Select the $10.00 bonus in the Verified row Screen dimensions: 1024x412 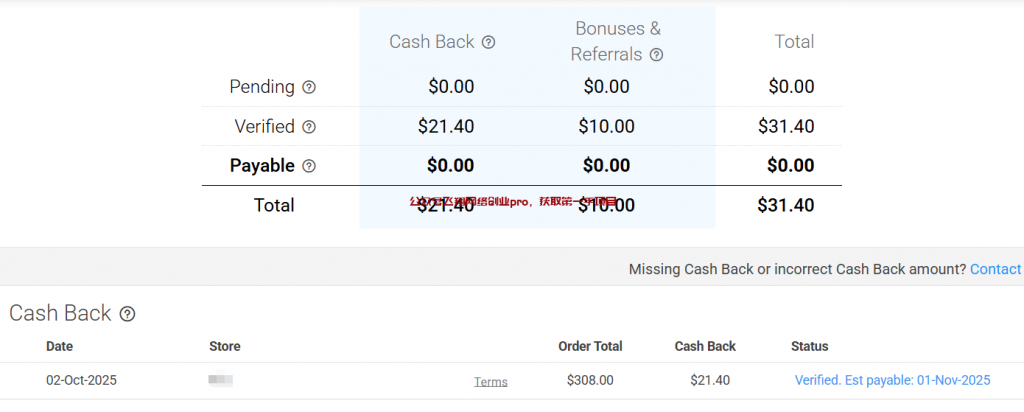point(606,127)
